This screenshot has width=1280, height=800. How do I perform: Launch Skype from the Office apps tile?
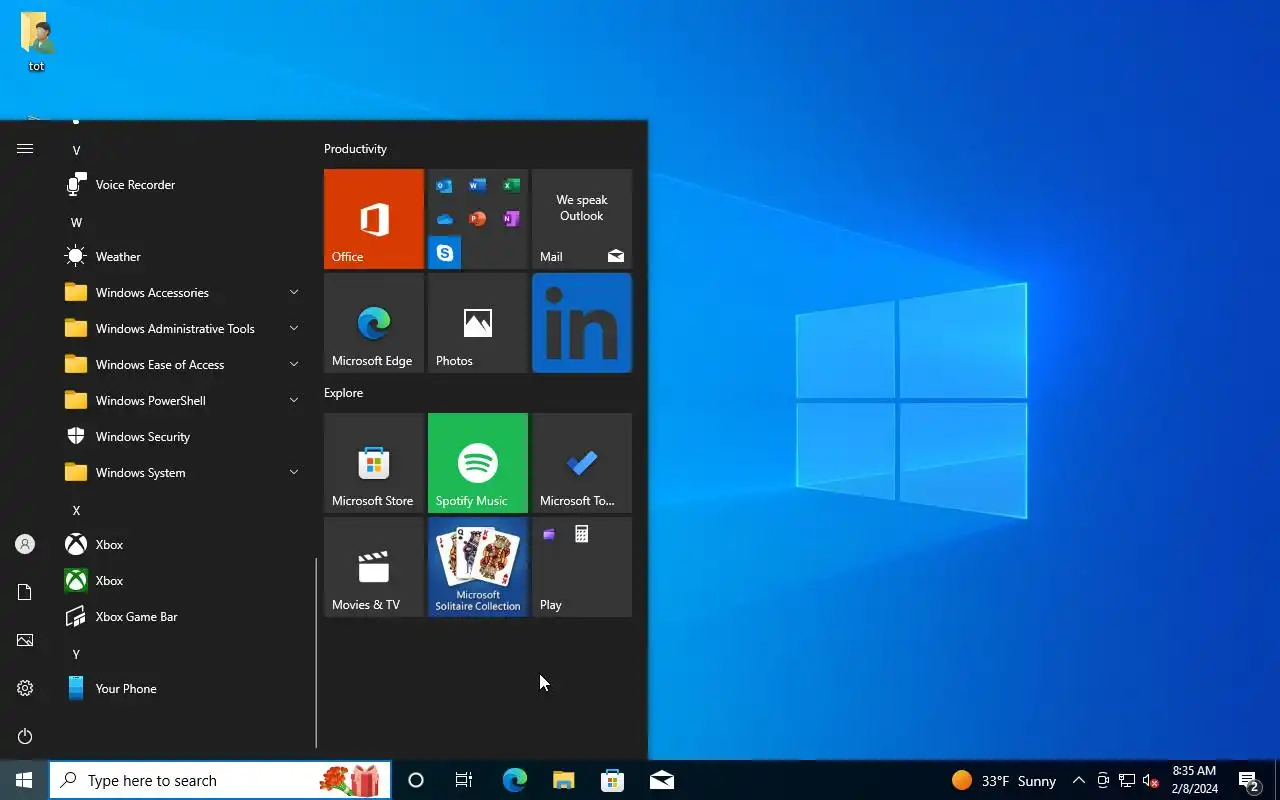pyautogui.click(x=444, y=253)
